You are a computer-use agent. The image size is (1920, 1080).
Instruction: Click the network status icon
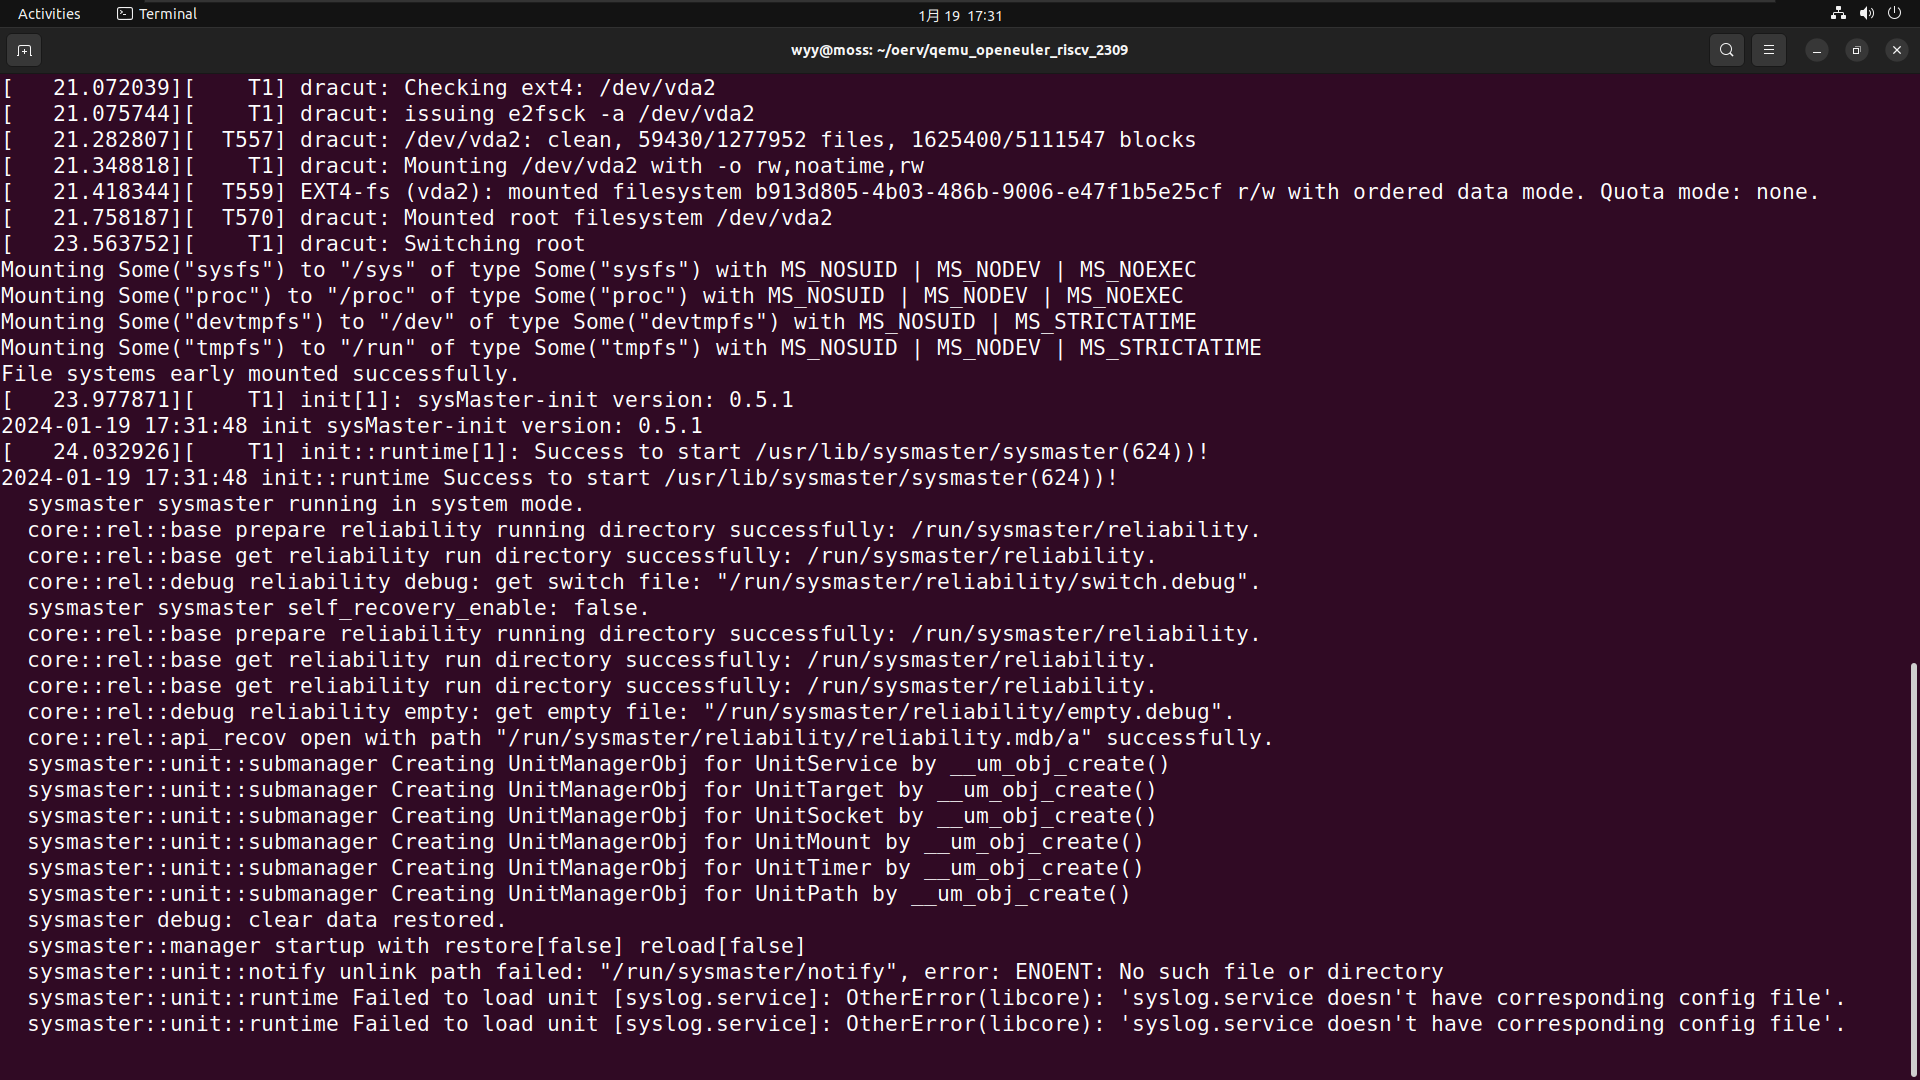[x=1838, y=14]
